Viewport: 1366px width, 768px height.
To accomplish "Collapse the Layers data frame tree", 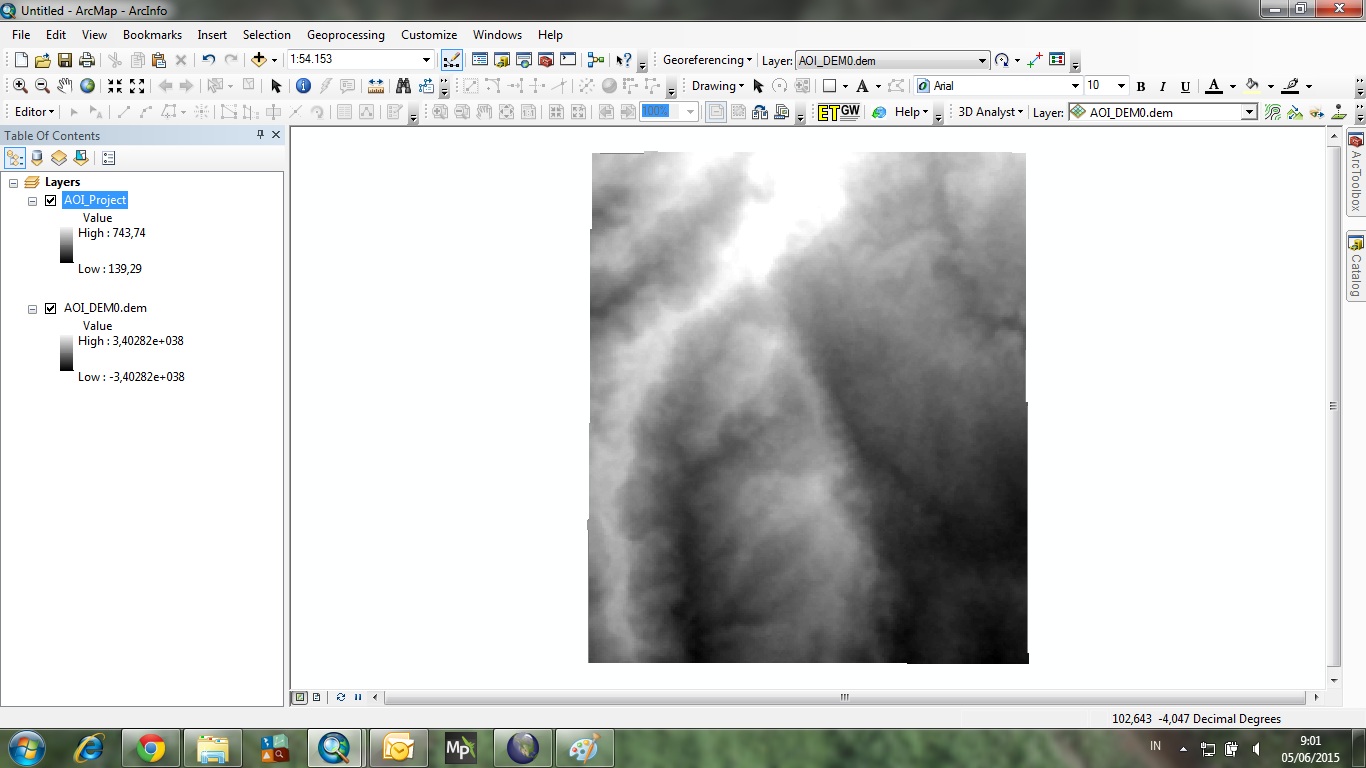I will 14,183.
